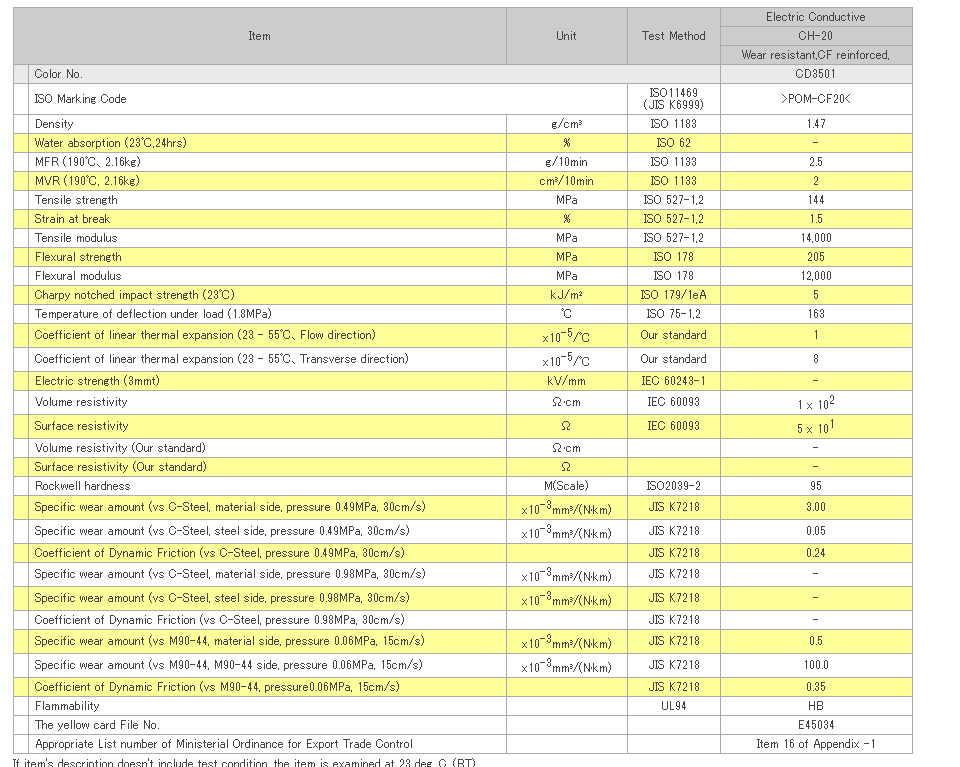The height and width of the screenshot is (767, 960).
Task: Click the tensile modulus value 14,000
Action: [x=815, y=238]
